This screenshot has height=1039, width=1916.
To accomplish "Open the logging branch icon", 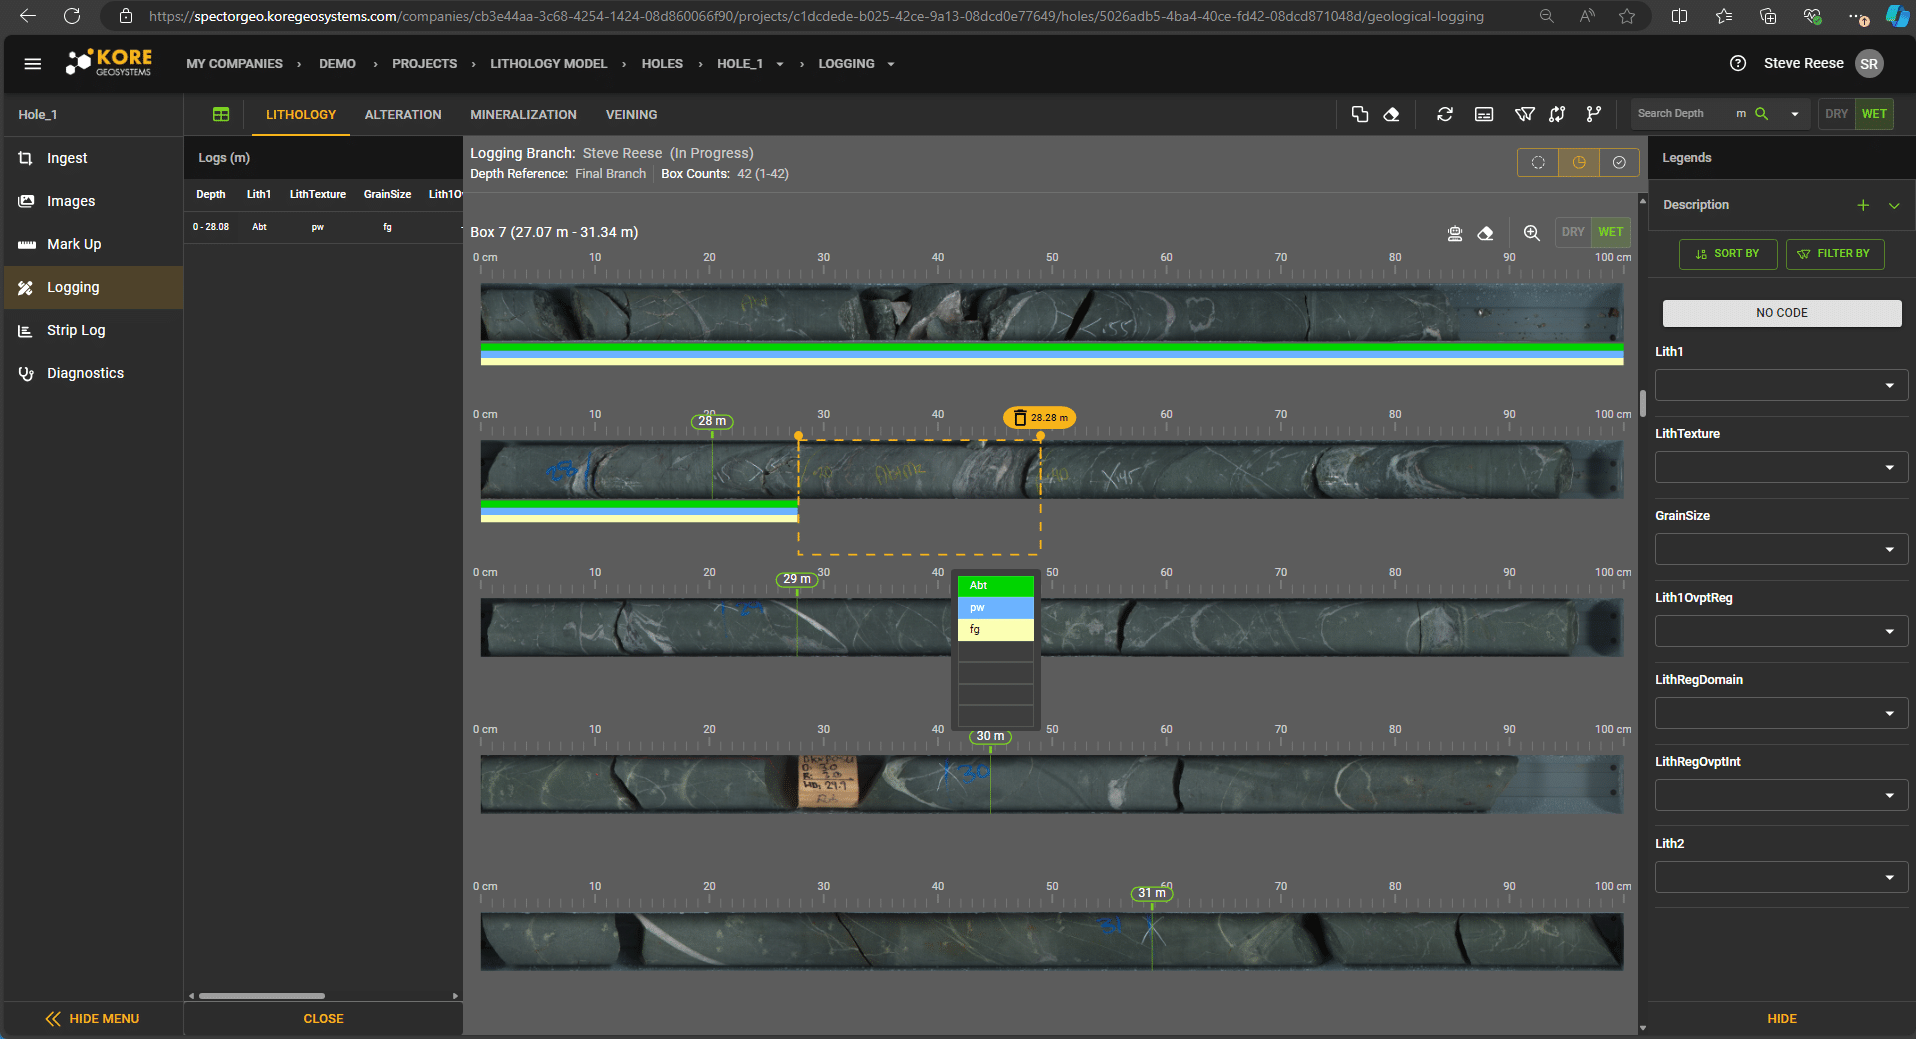I will pyautogui.click(x=1593, y=114).
